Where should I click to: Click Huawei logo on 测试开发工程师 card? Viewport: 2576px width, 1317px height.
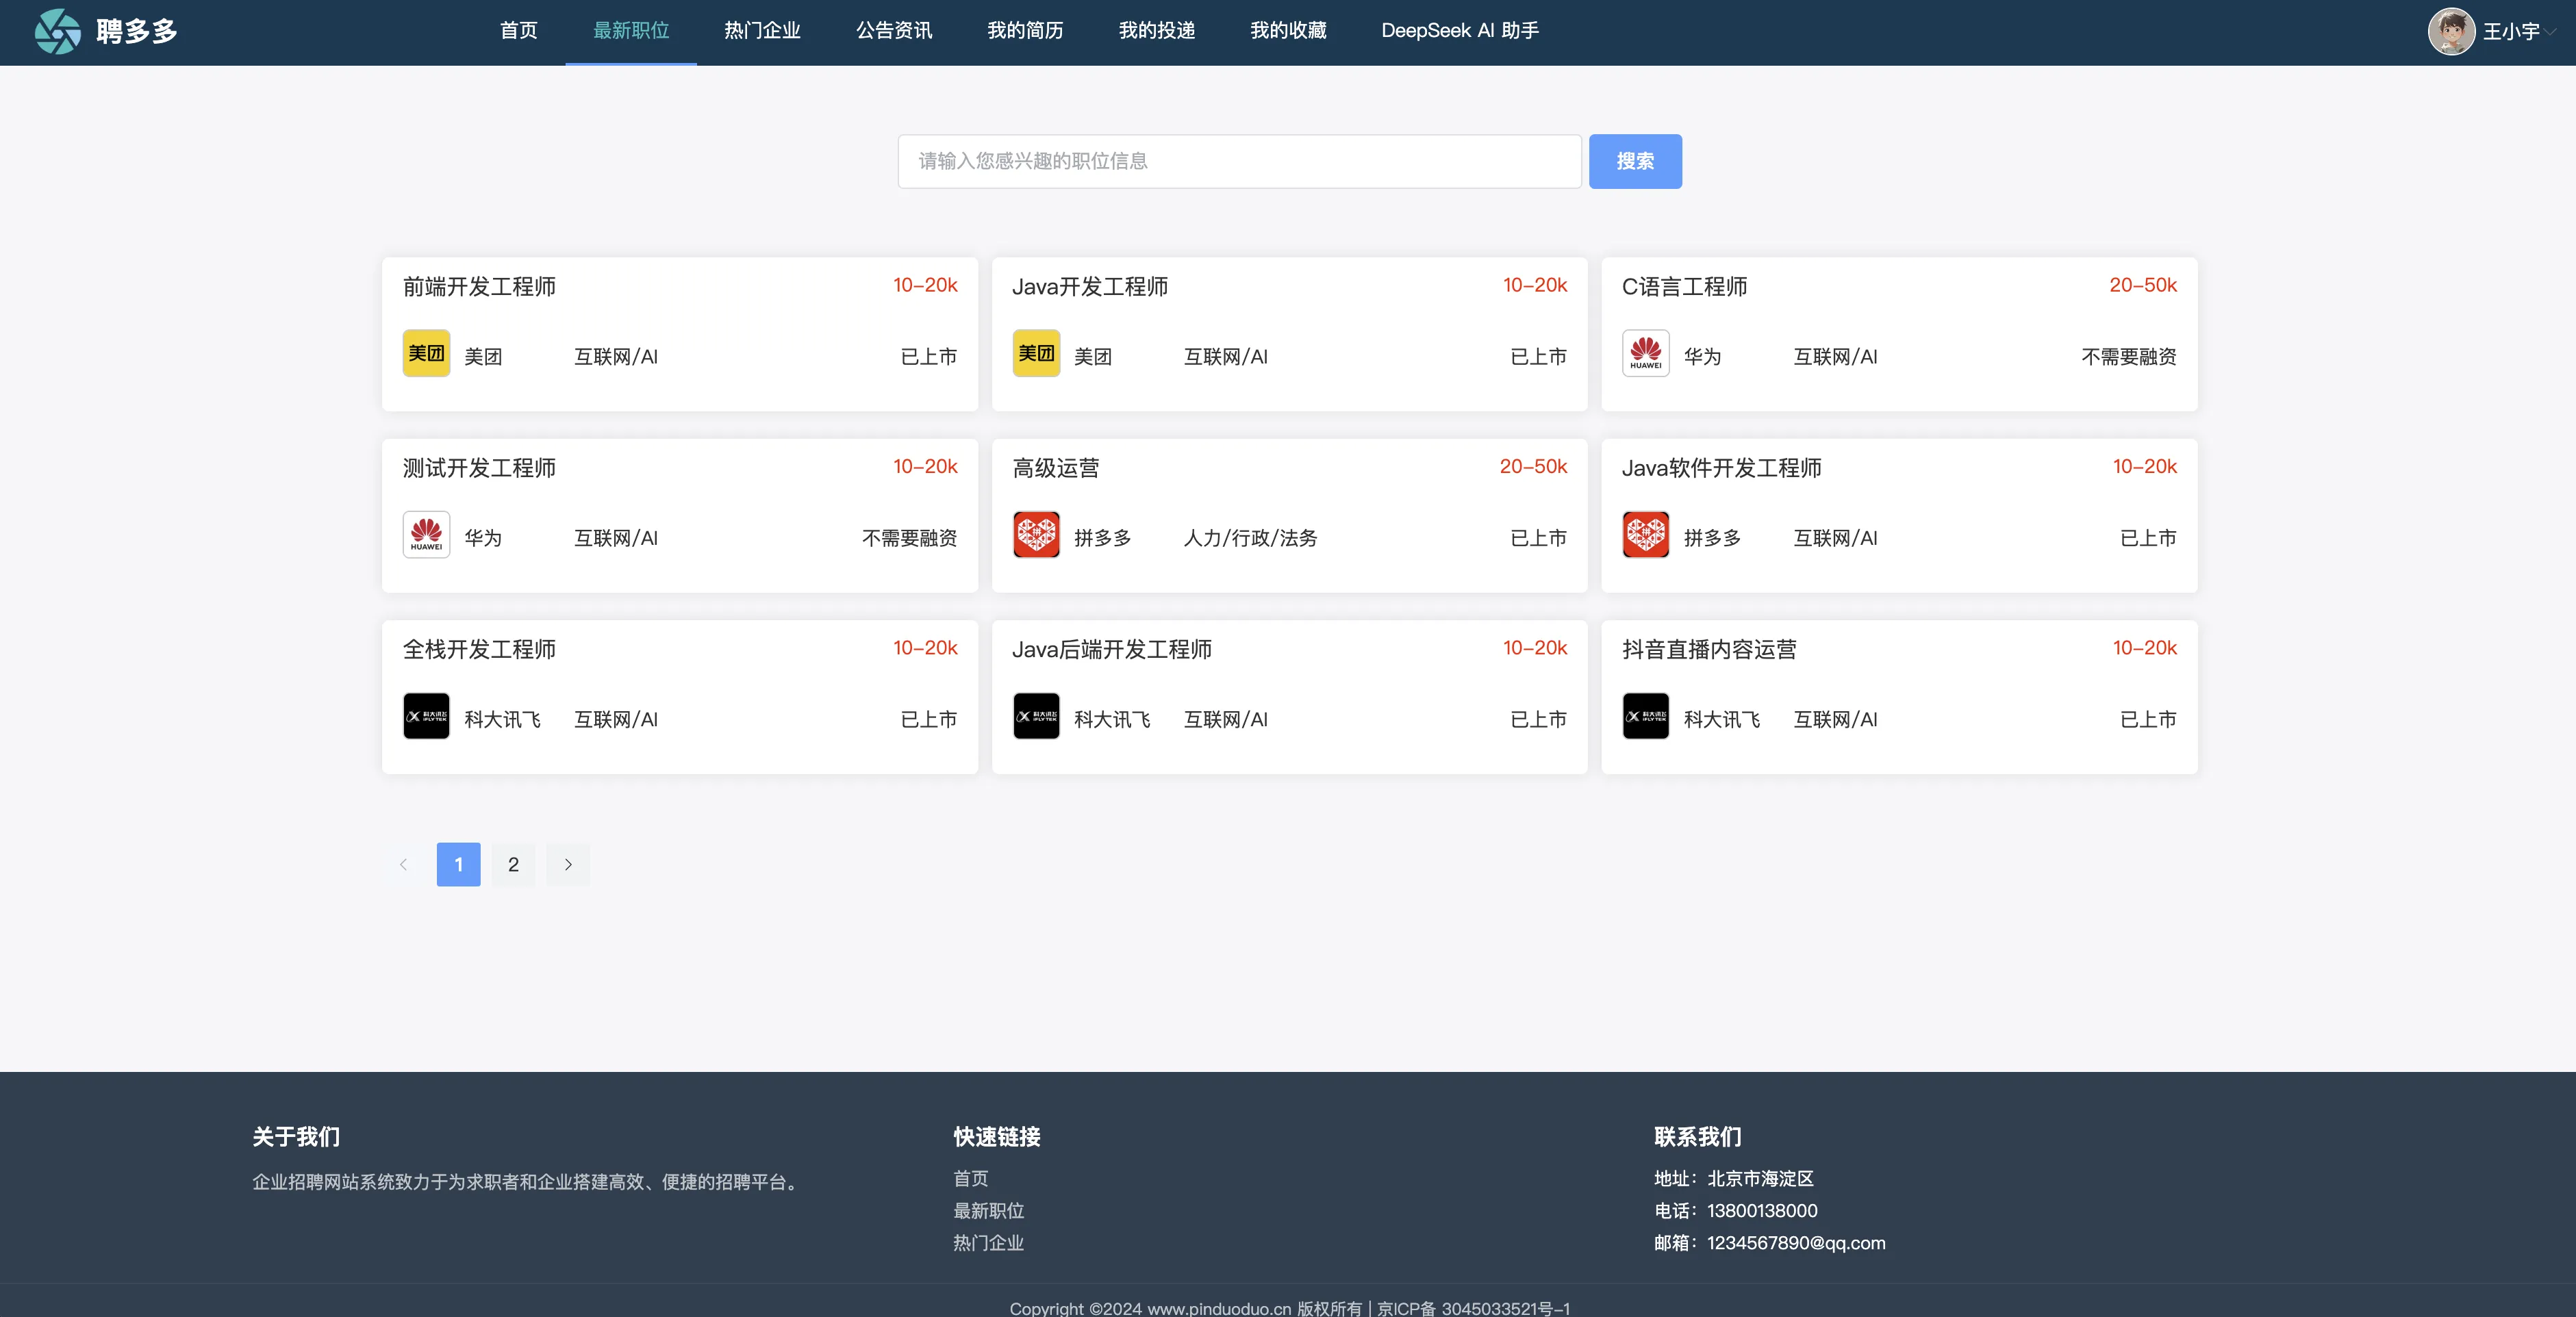click(426, 535)
